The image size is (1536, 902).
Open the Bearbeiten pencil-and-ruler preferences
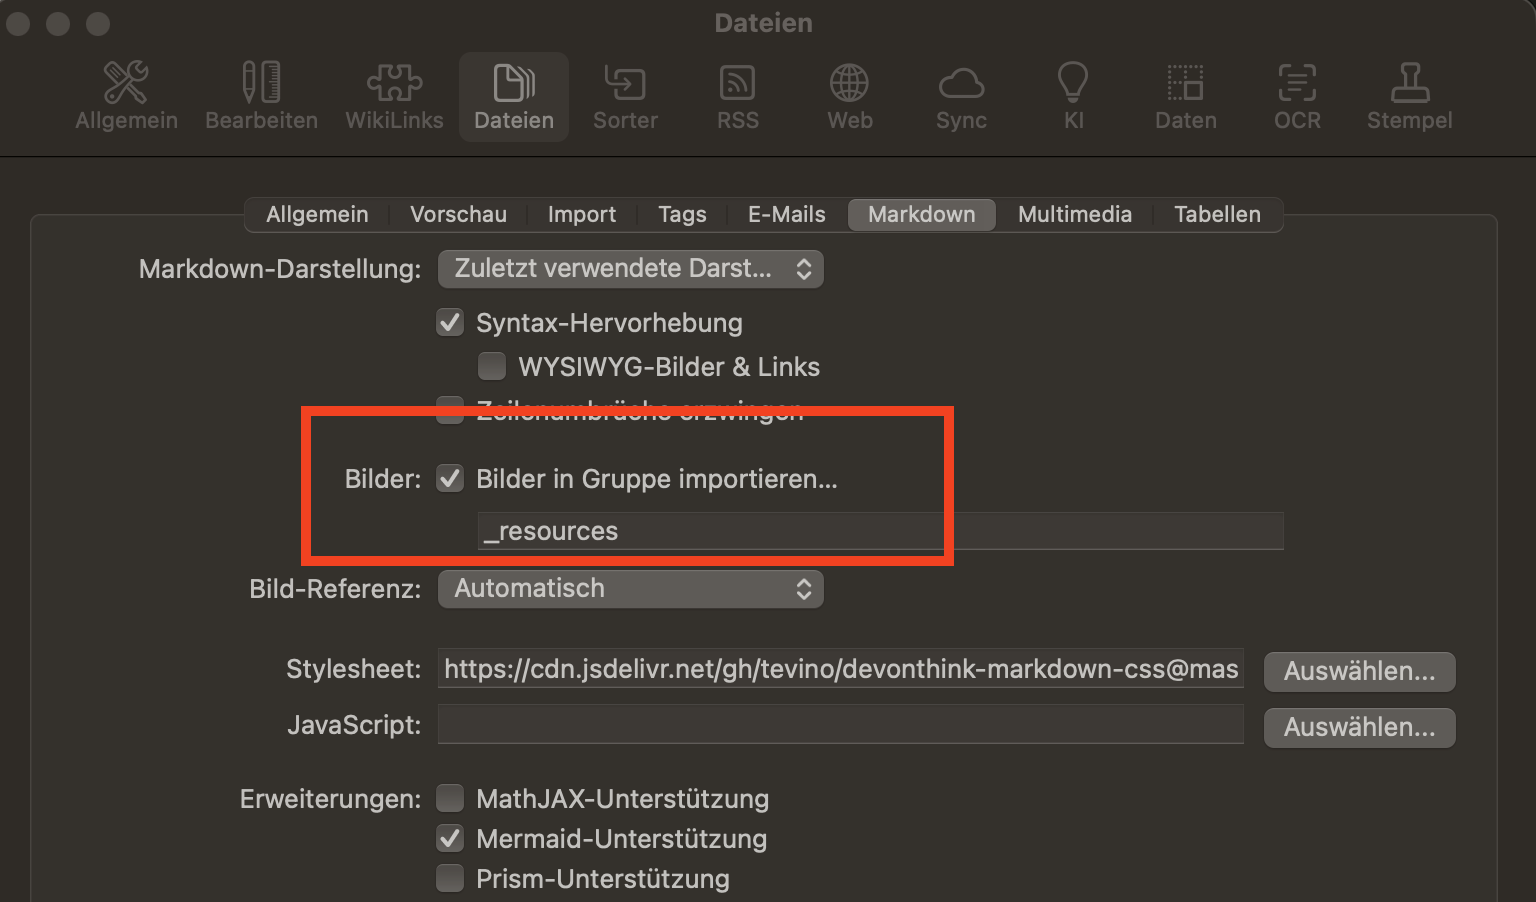point(261,96)
